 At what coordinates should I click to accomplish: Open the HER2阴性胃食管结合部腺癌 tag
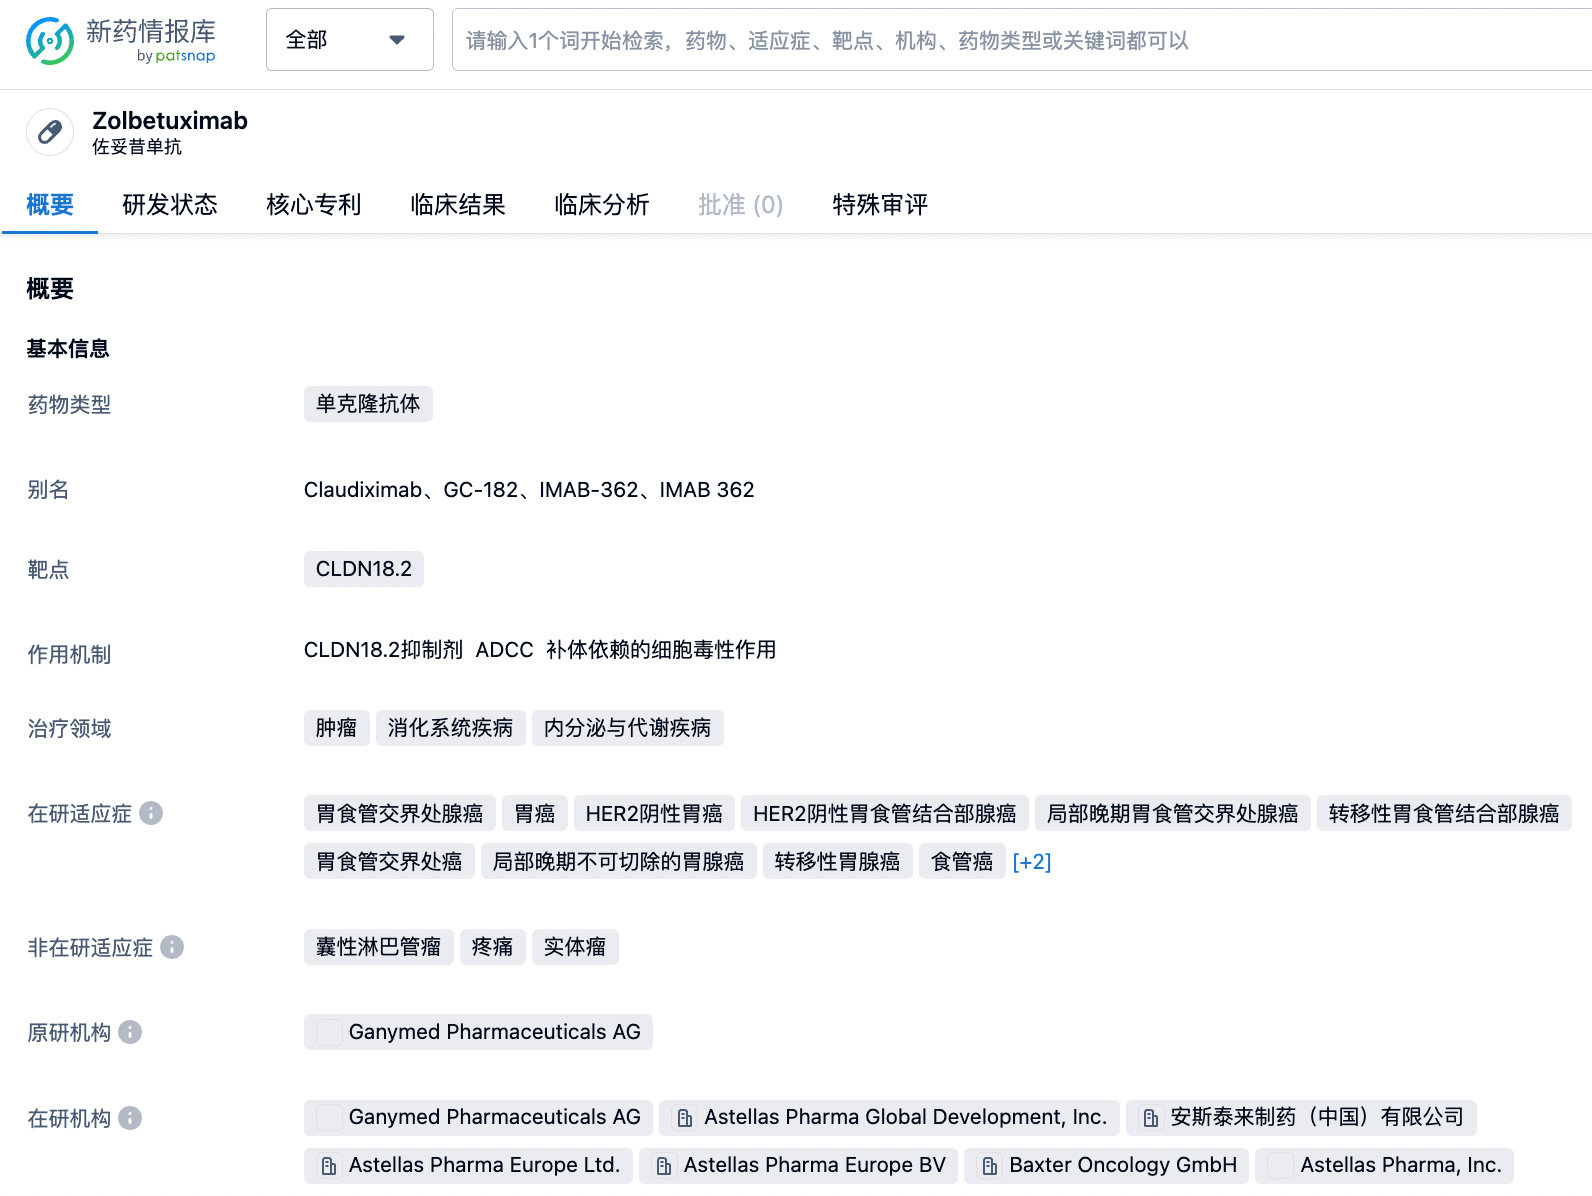tap(885, 814)
